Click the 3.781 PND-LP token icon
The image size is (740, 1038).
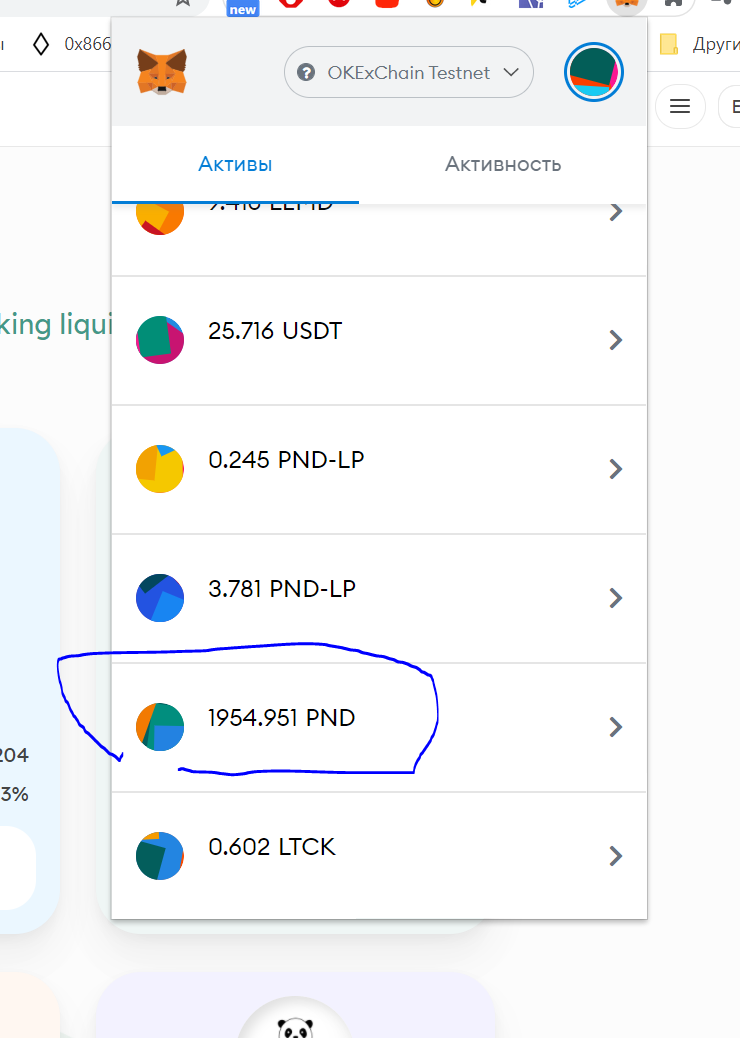(160, 598)
